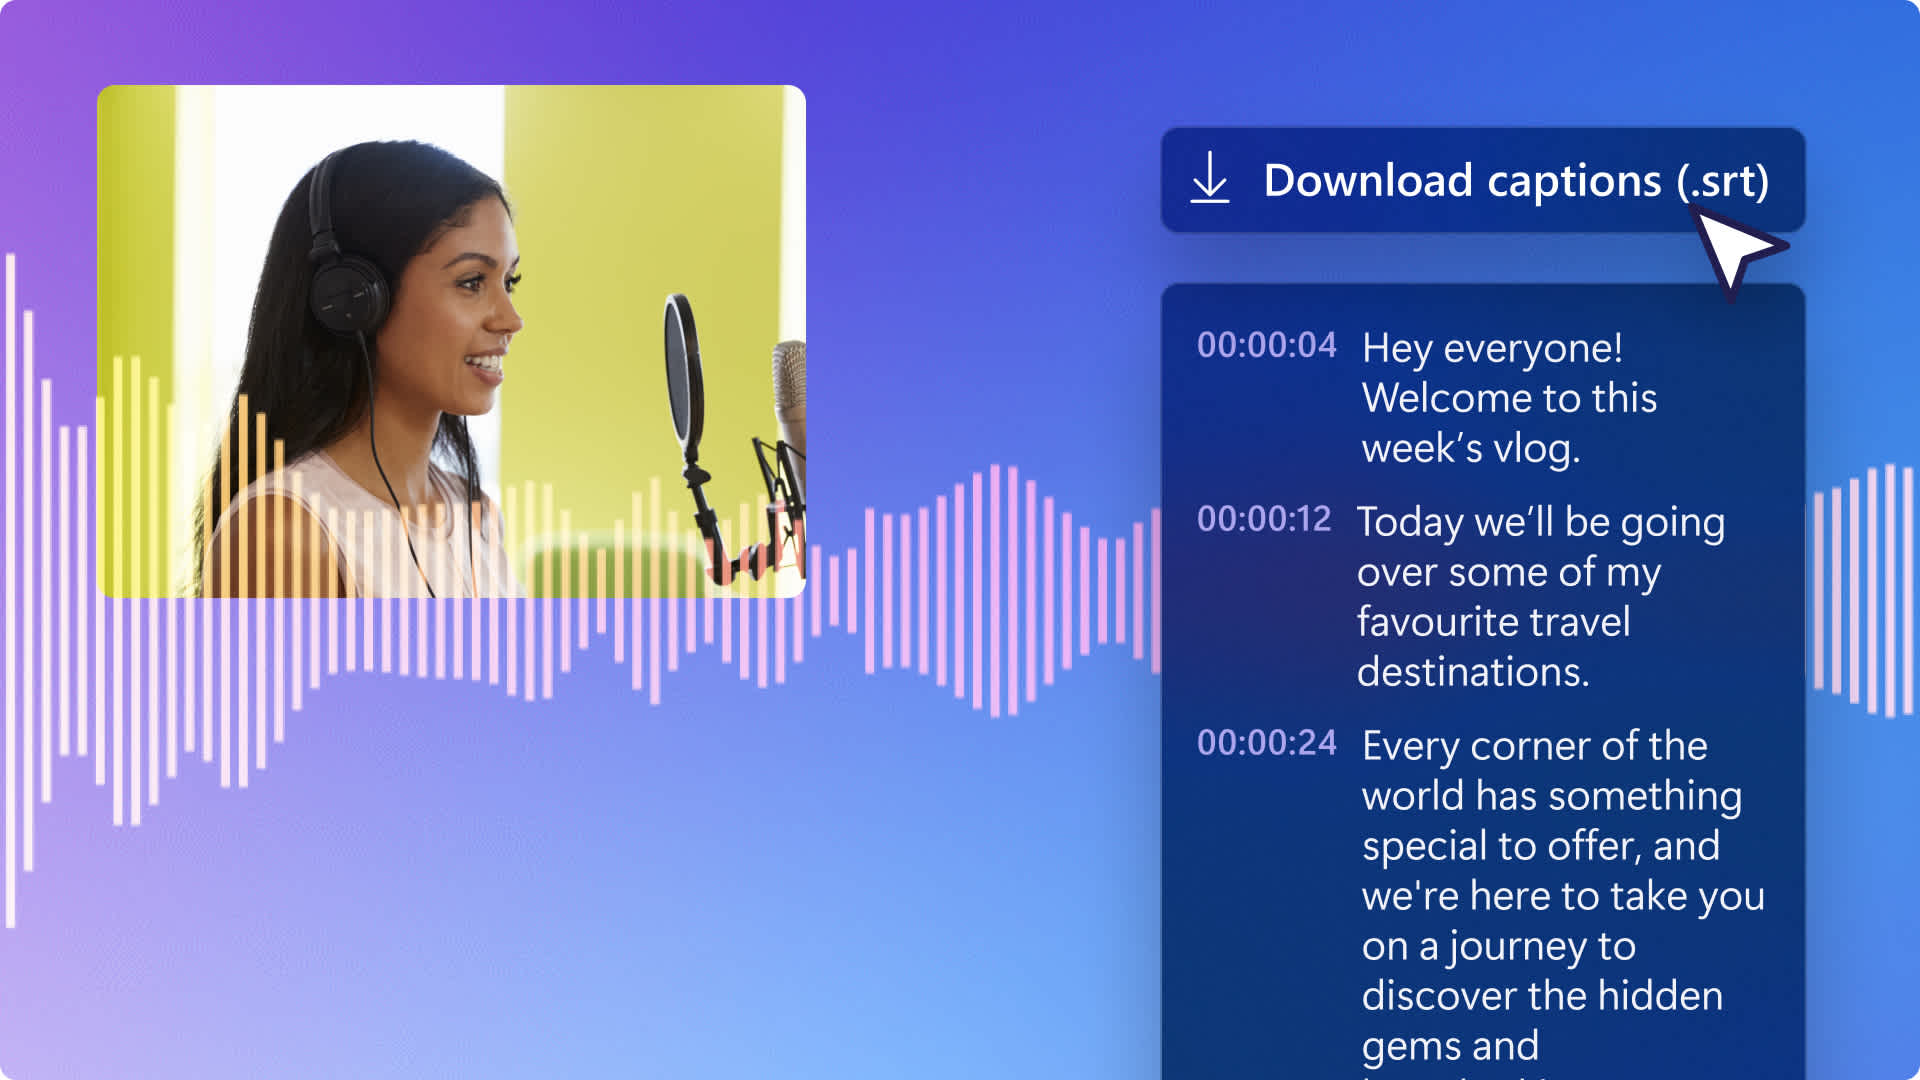Image resolution: width=1920 pixels, height=1080 pixels.
Task: Select the 00:00:04 timestamp
Action: point(1266,345)
